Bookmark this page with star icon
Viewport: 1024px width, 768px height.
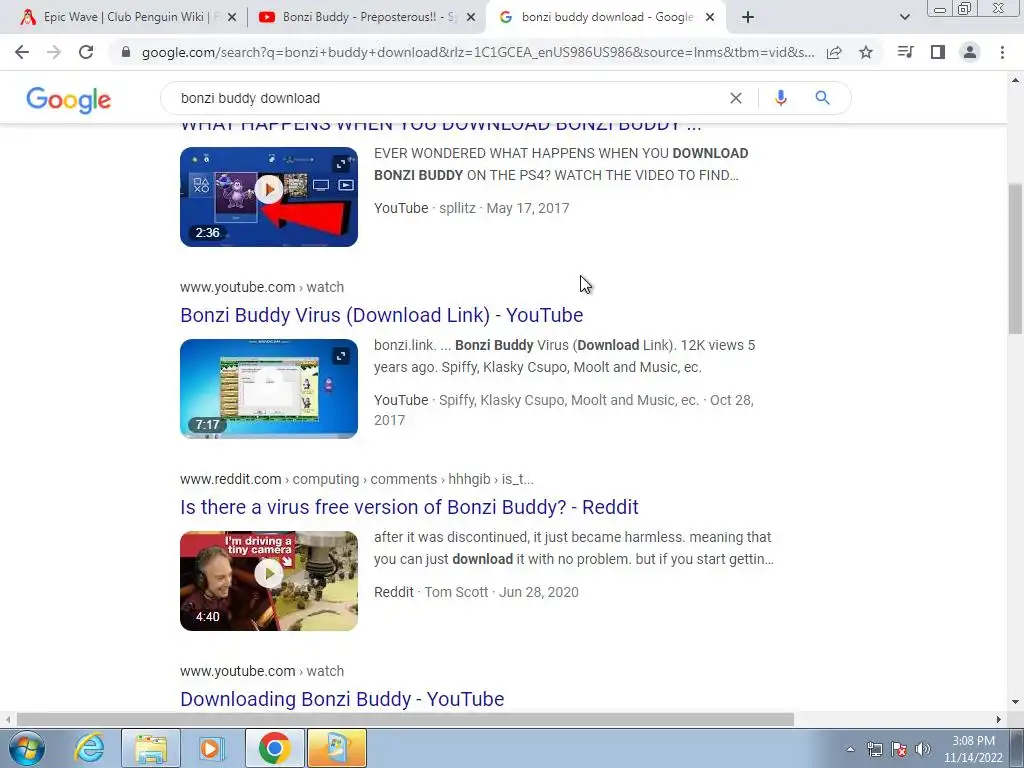tap(866, 52)
